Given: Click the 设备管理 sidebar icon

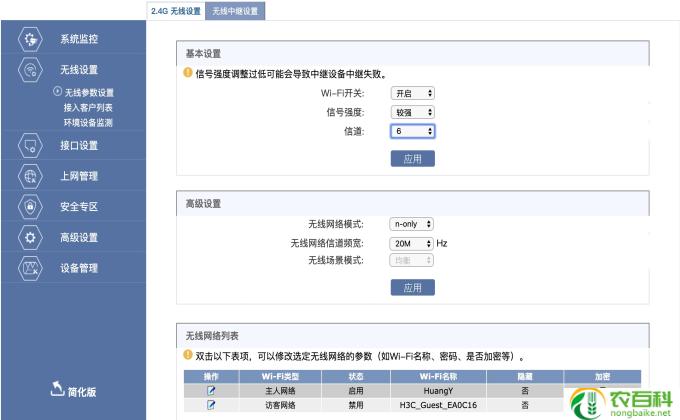Looking at the screenshot, I should (31, 267).
